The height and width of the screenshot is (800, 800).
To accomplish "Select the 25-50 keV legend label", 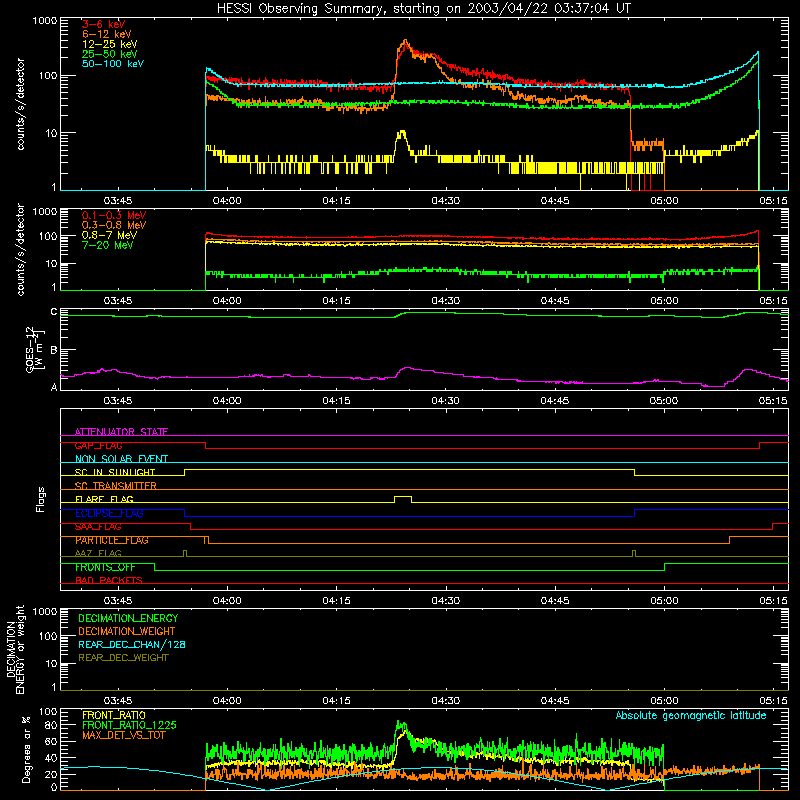I will [x=110, y=54].
